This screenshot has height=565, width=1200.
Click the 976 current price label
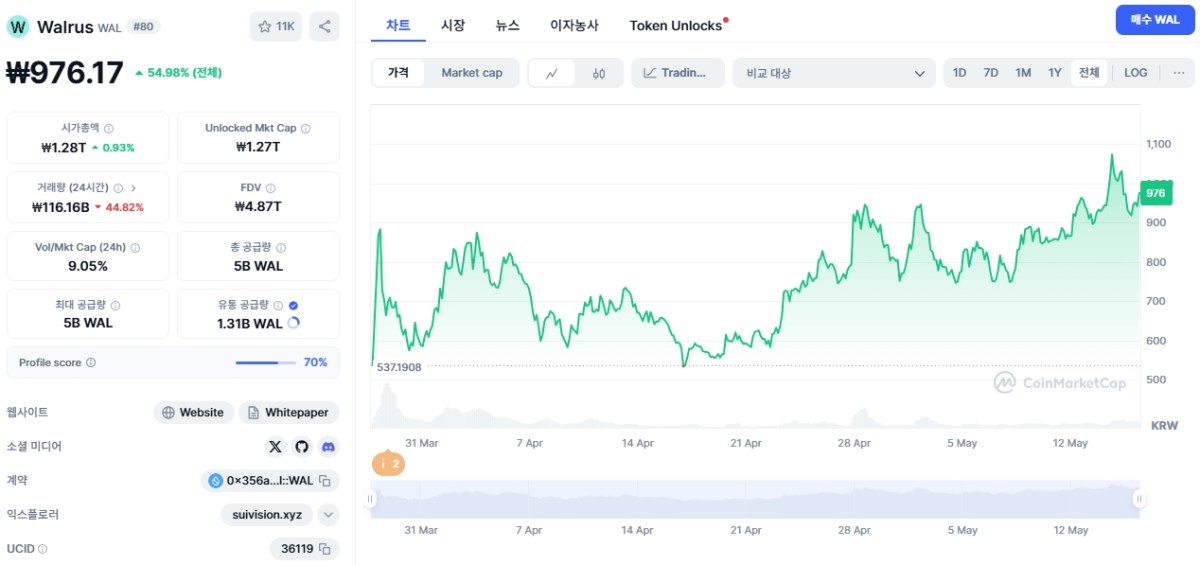(x=1156, y=193)
